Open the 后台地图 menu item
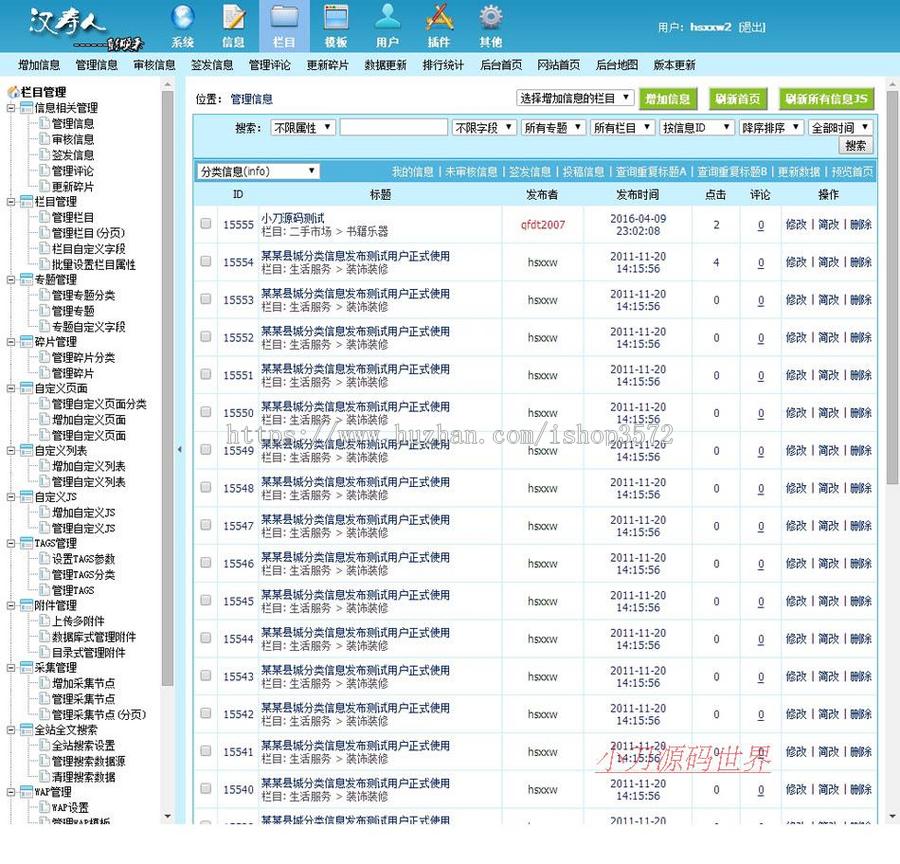 pos(617,65)
